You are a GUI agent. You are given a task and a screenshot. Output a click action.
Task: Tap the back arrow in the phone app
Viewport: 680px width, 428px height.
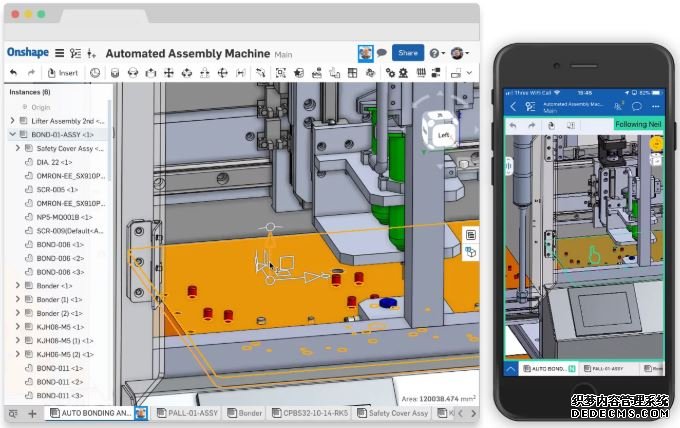pos(513,106)
